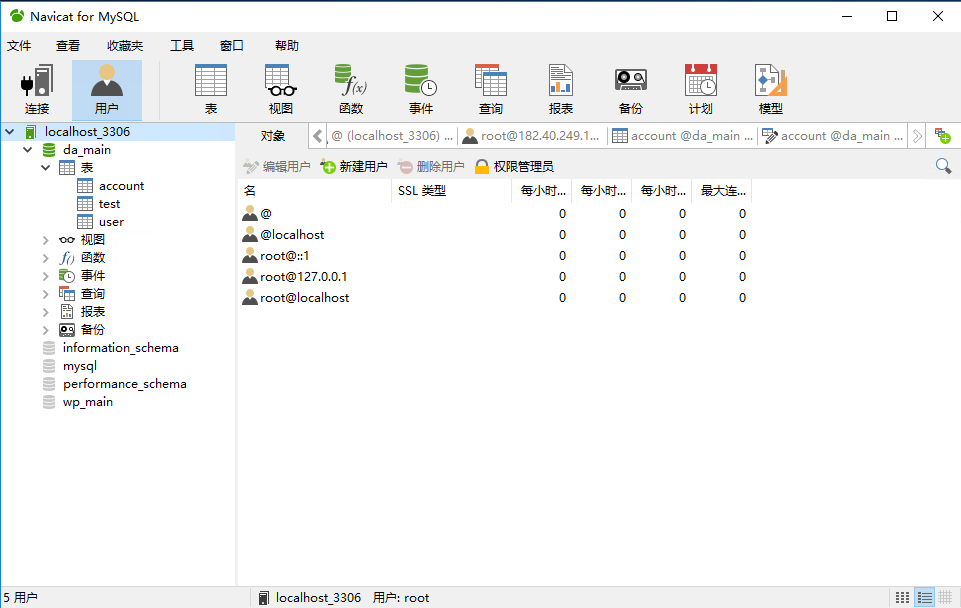The height and width of the screenshot is (608, 961).
Task: Open the 计划 (Schedule) toolbar icon
Action: coord(701,90)
